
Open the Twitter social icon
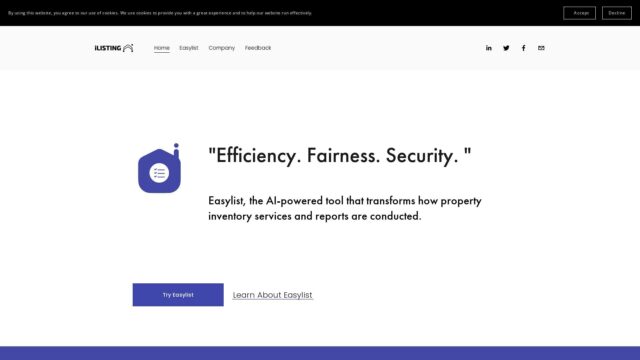coord(506,48)
